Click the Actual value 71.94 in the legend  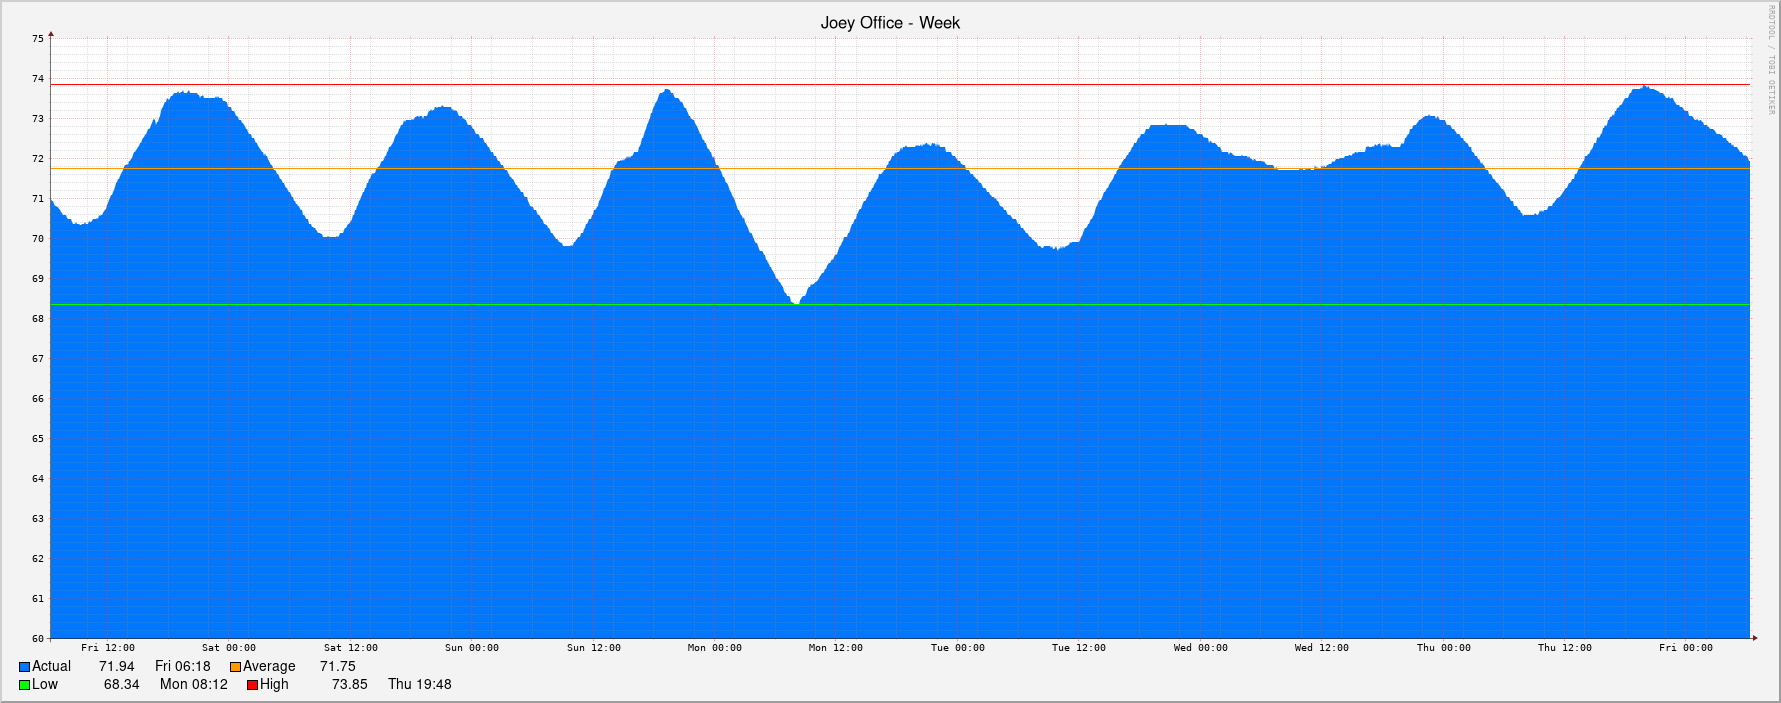(x=117, y=667)
